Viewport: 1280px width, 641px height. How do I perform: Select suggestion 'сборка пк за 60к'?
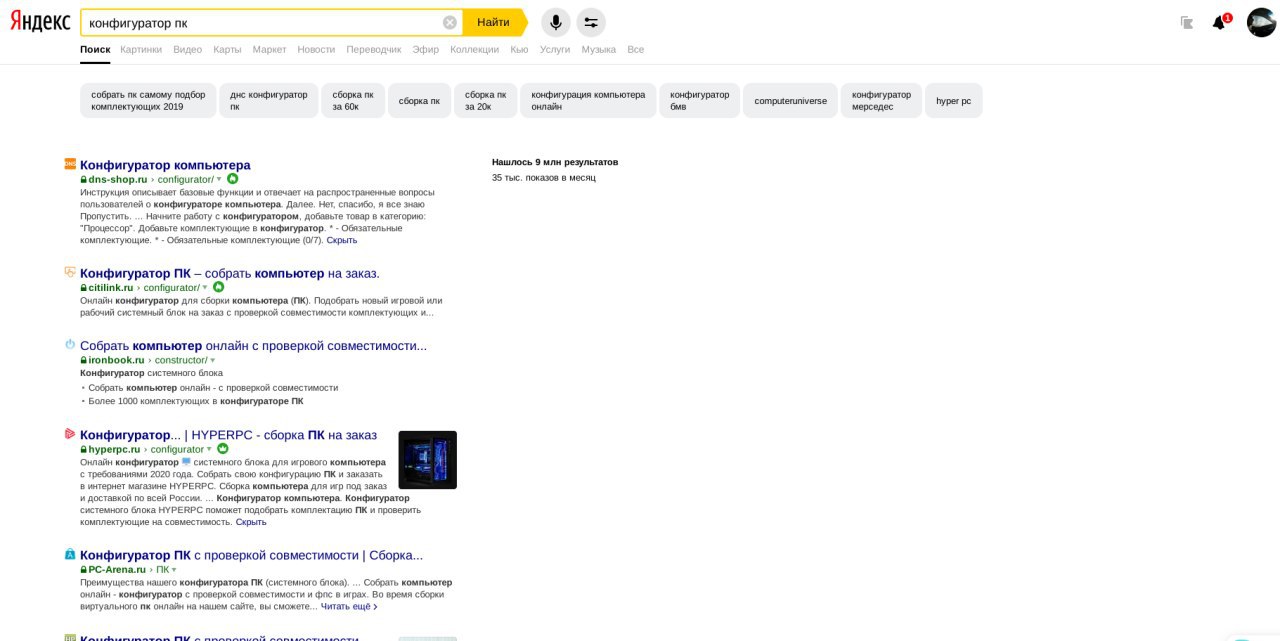(x=353, y=100)
